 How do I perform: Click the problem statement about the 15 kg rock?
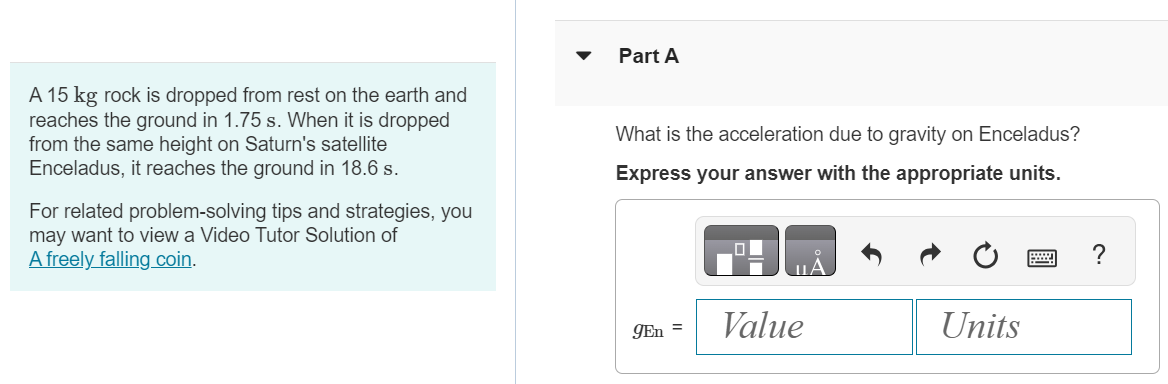[248, 132]
